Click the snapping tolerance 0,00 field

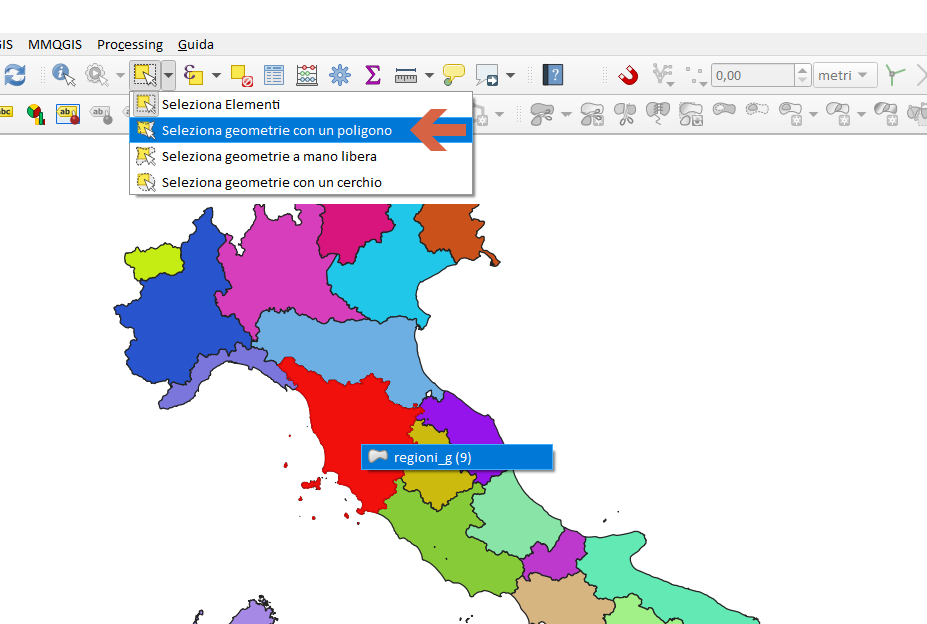pyautogui.click(x=753, y=75)
